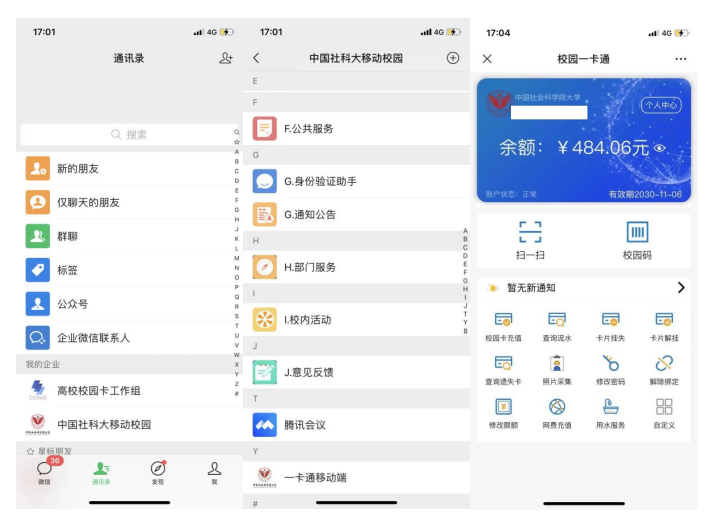710x523 pixels.
Task: Open 新的朋友 entry
Action: click(x=130, y=168)
